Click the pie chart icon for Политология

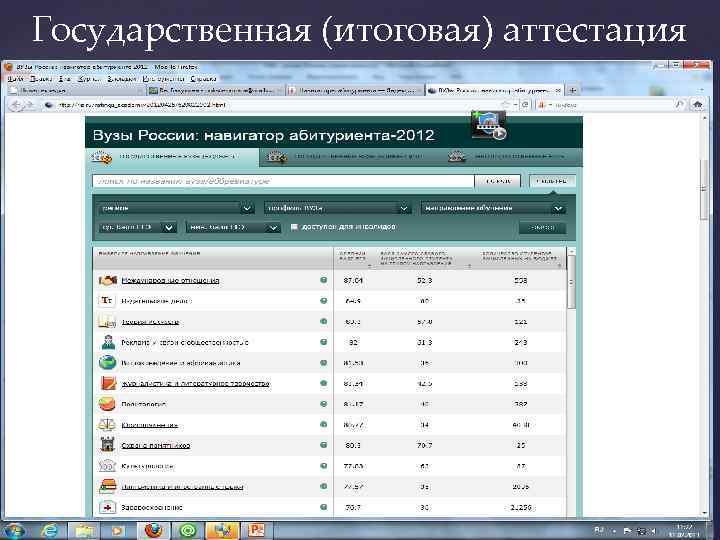pyautogui.click(x=107, y=404)
